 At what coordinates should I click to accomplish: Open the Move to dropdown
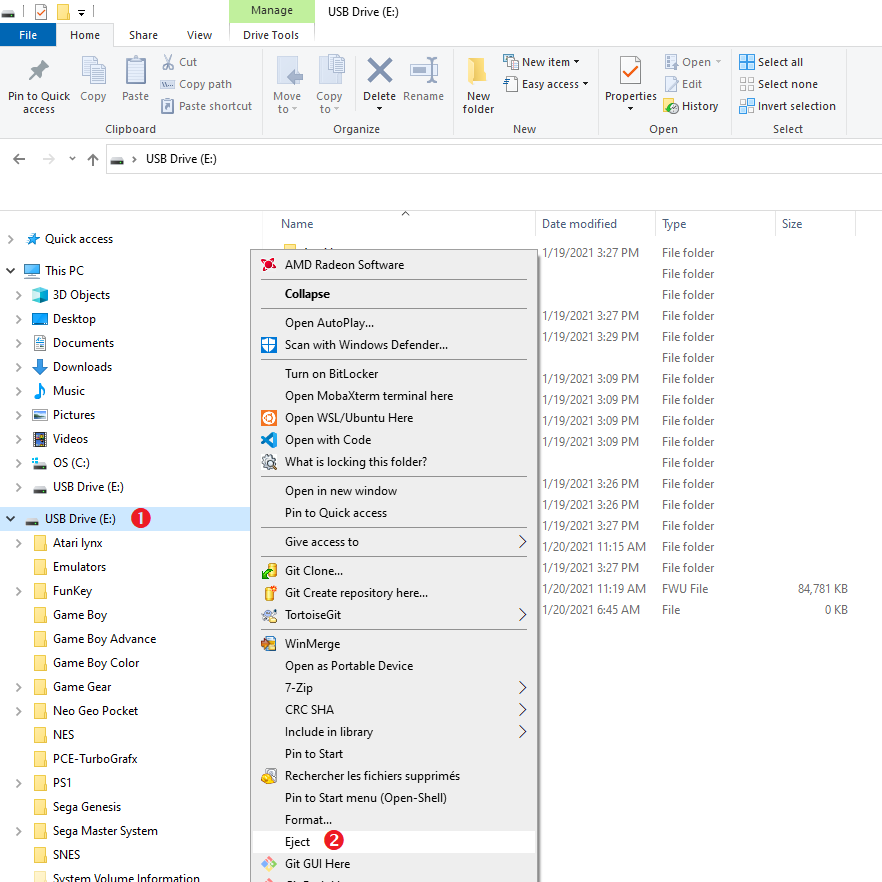tap(287, 103)
